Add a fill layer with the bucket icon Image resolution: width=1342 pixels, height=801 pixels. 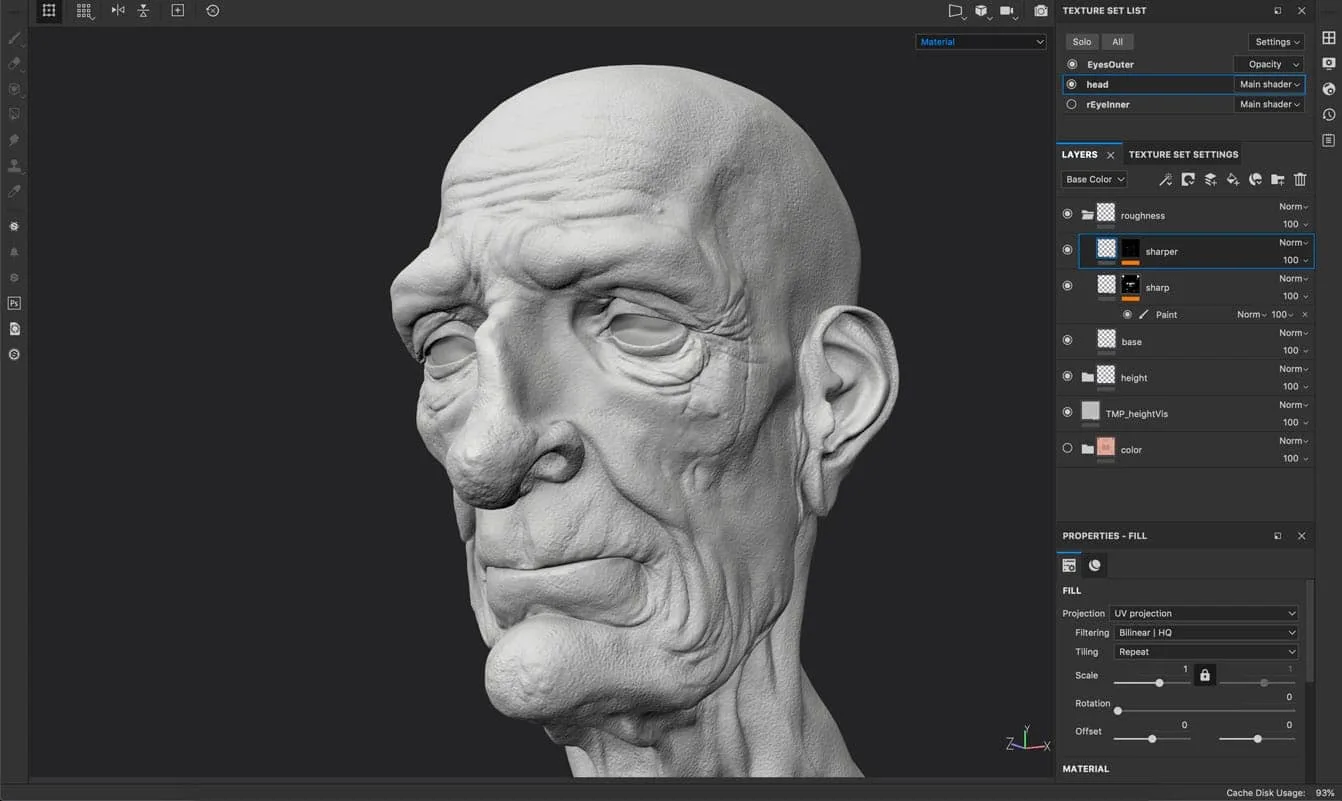click(1233, 180)
